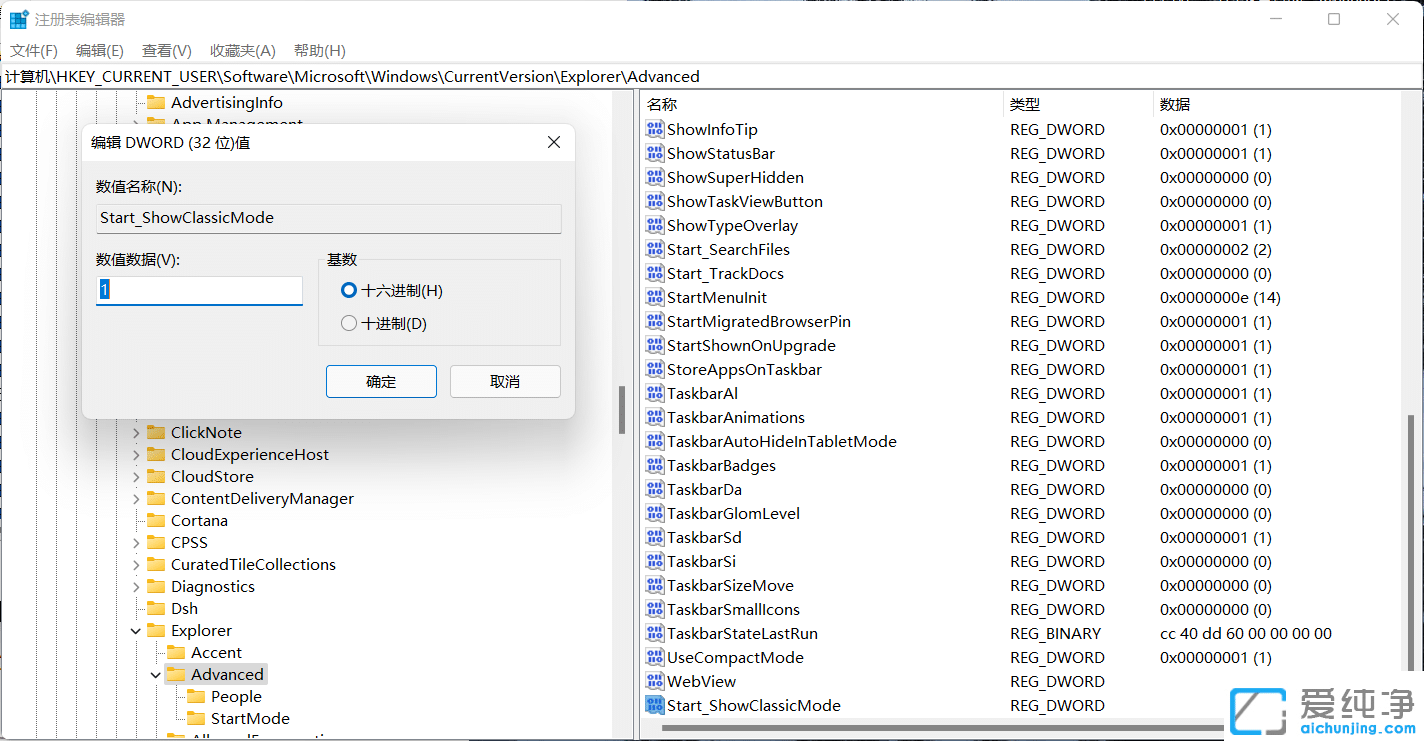Expand the Diagnostics tree node
The height and width of the screenshot is (741, 1424).
pyautogui.click(x=136, y=586)
